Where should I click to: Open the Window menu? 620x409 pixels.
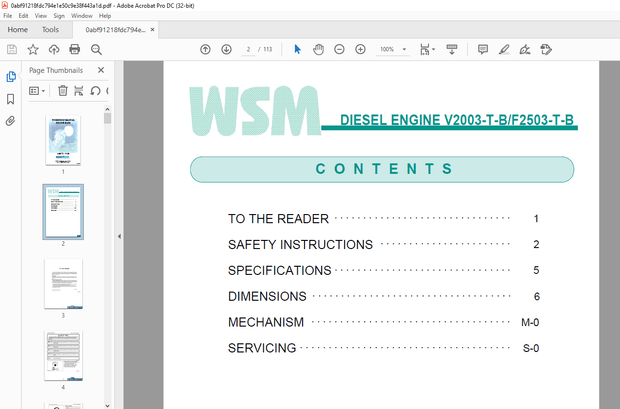point(81,16)
